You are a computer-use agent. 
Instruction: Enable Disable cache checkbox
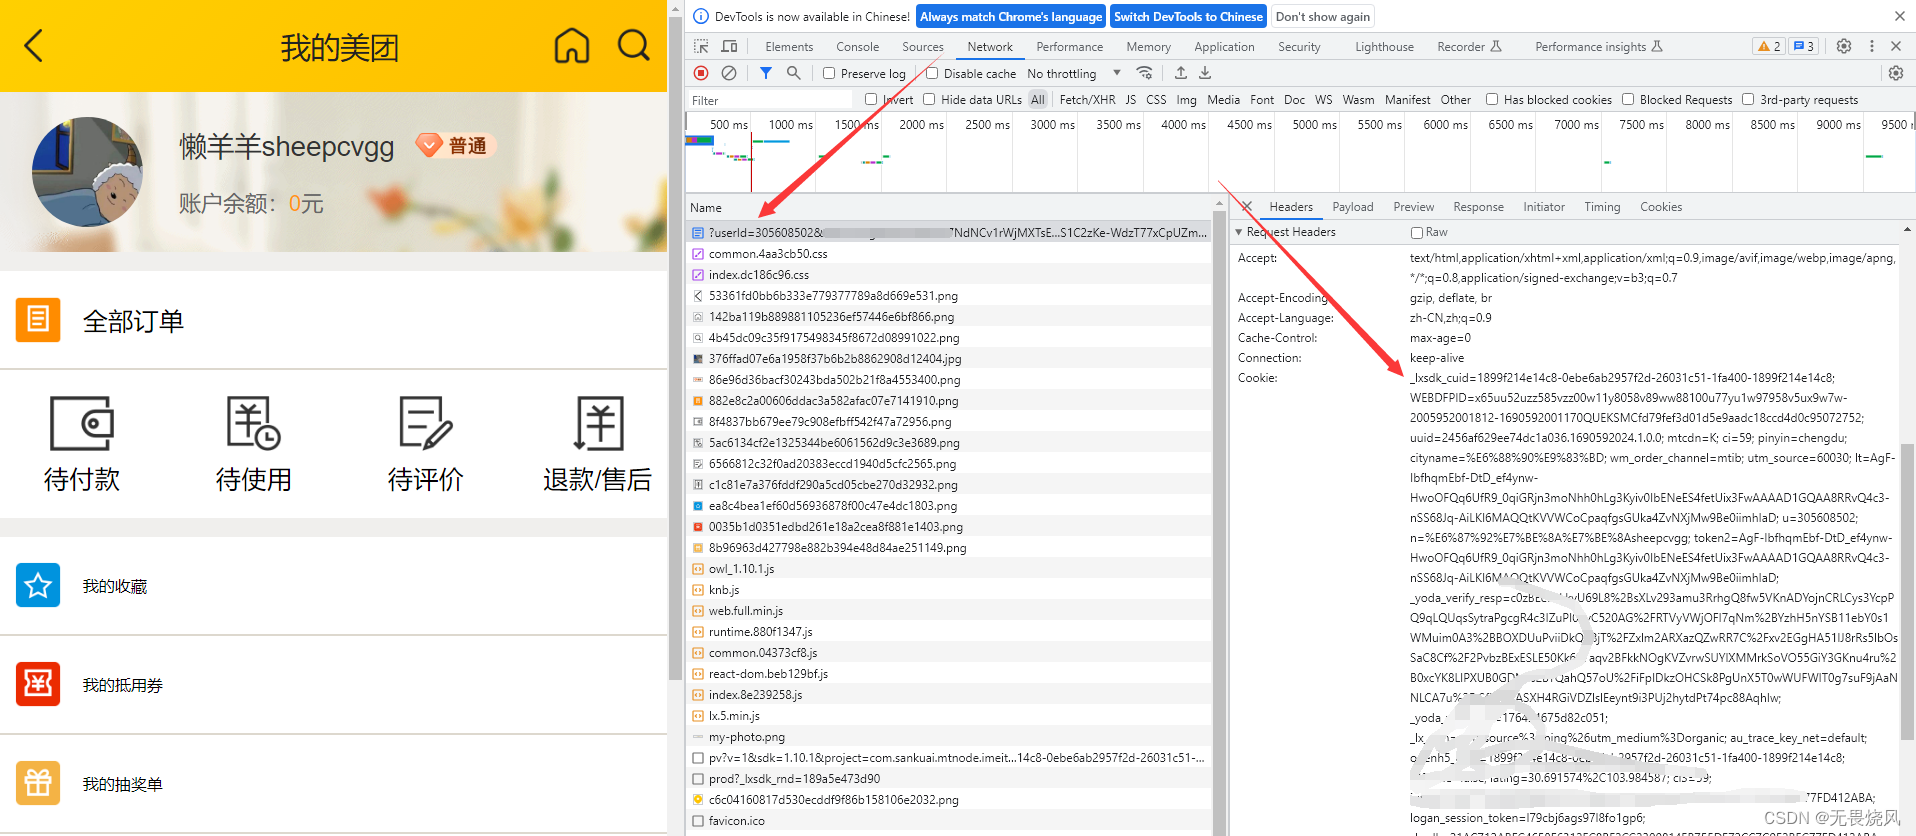[x=932, y=73]
